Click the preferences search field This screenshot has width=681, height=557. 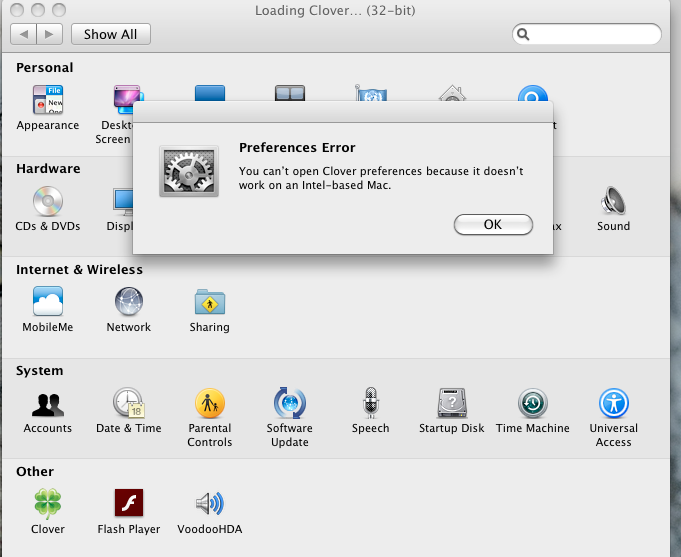click(587, 34)
